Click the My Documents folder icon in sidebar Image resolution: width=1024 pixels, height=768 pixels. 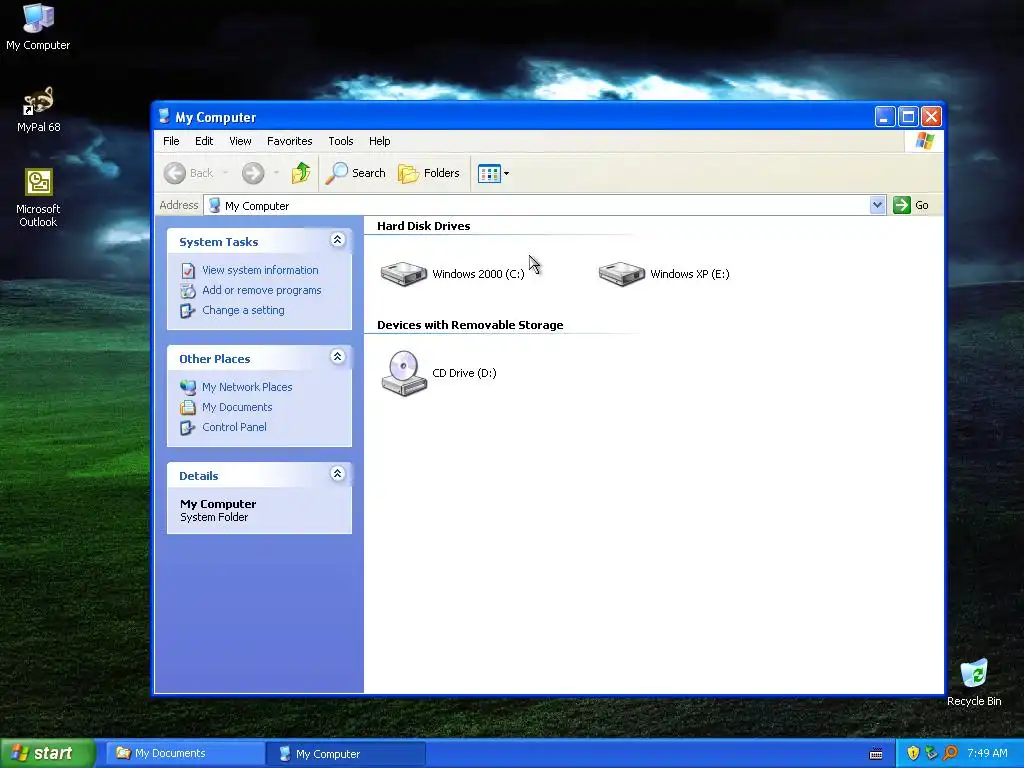[x=188, y=408]
